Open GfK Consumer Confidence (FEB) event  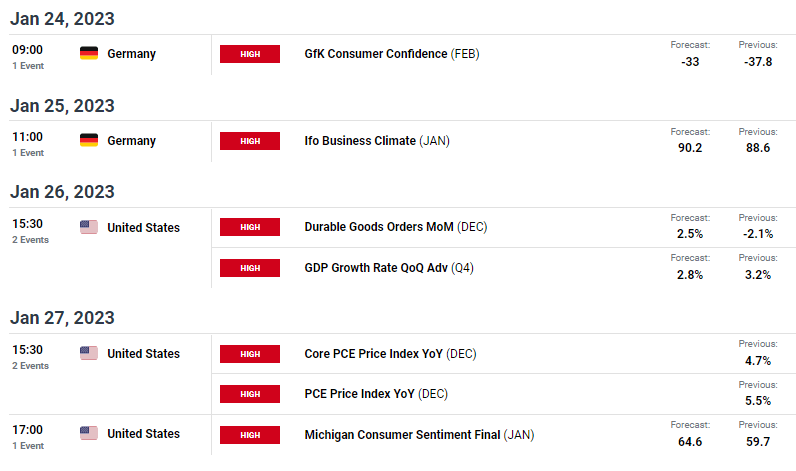(x=392, y=54)
